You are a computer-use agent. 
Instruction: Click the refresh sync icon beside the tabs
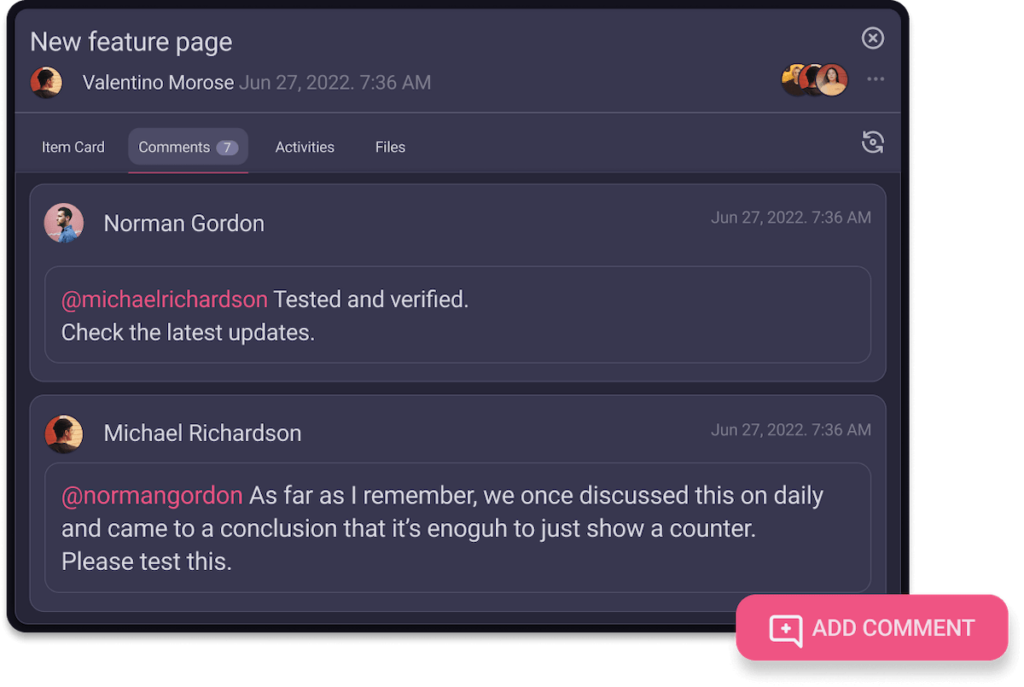[x=873, y=143]
